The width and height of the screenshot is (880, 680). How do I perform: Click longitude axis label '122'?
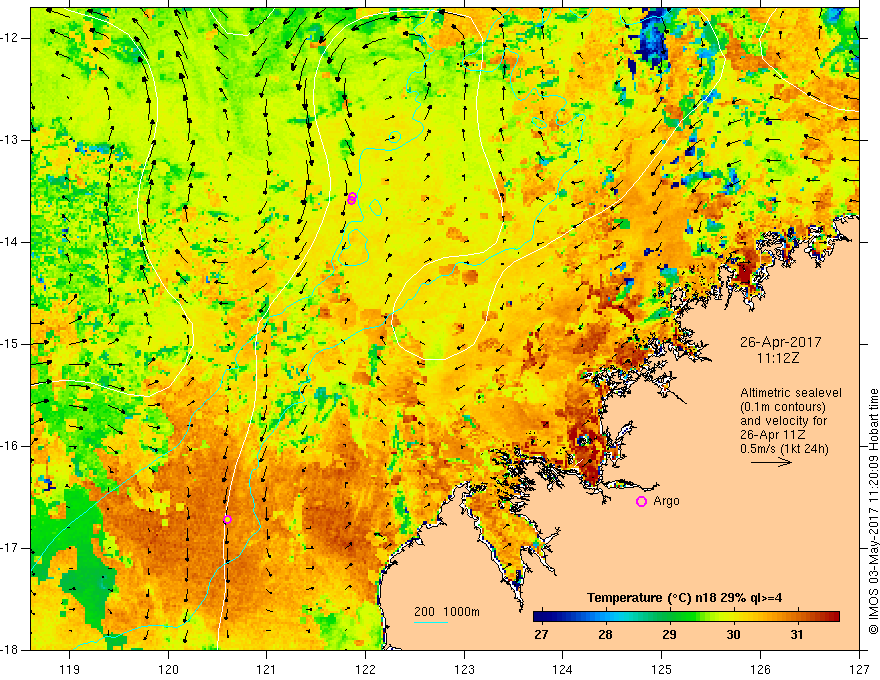tap(365, 669)
